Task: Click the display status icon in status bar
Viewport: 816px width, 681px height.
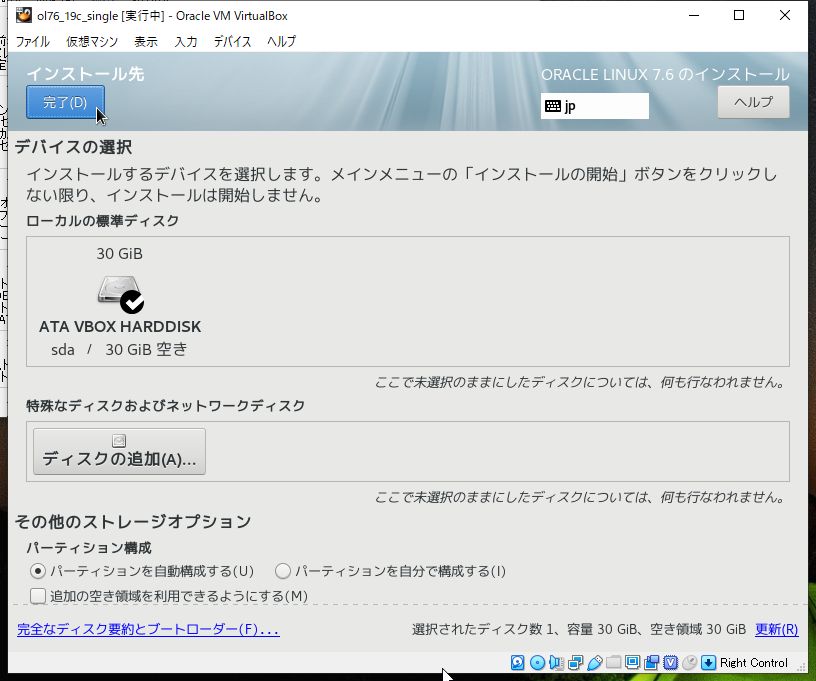Action: pyautogui.click(x=632, y=662)
